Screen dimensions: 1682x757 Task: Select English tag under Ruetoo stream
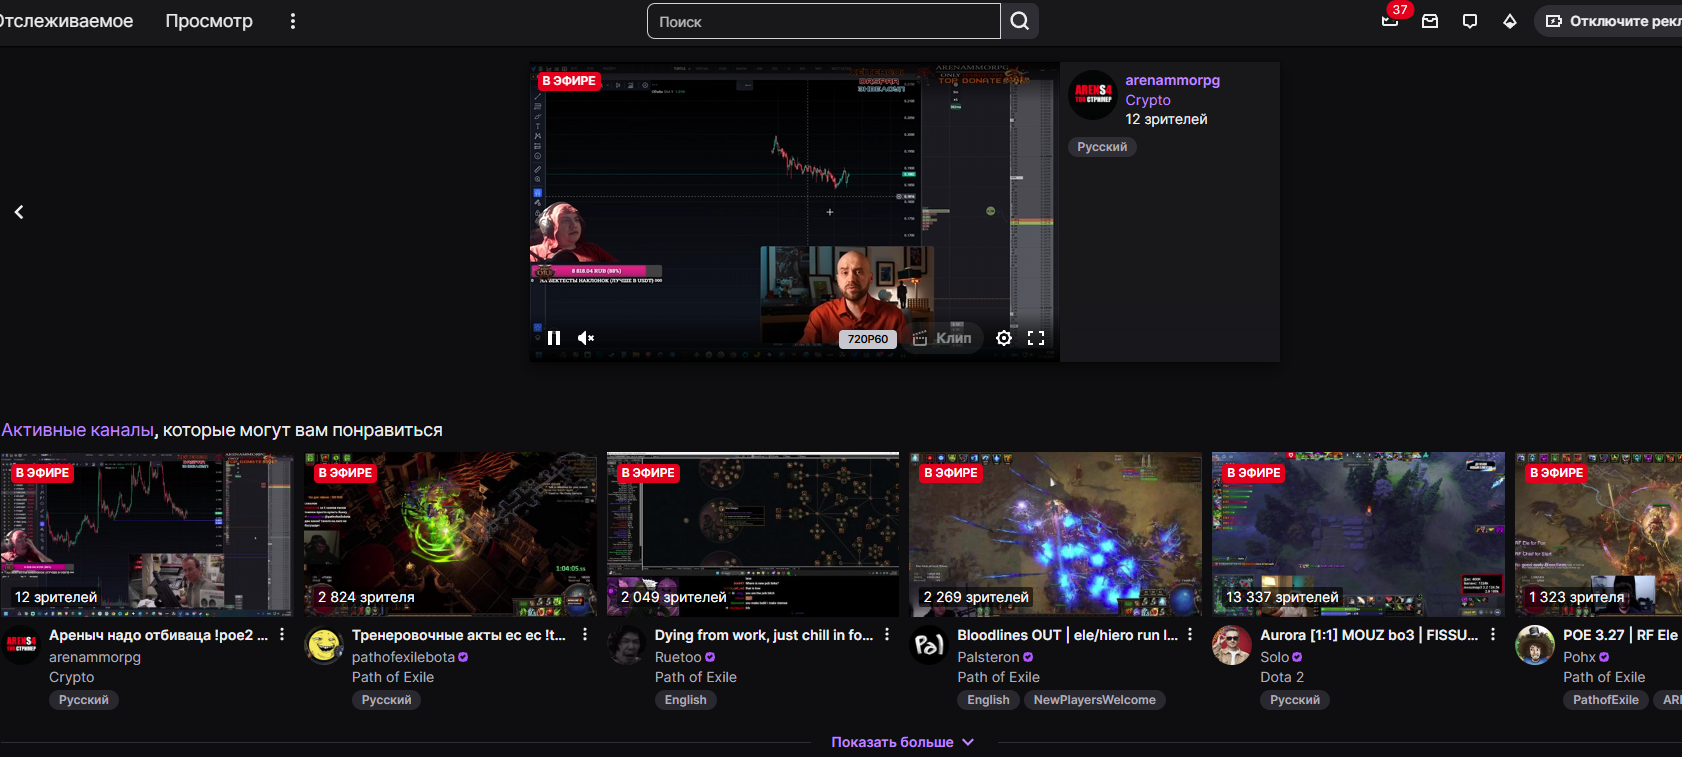pyautogui.click(x=686, y=700)
